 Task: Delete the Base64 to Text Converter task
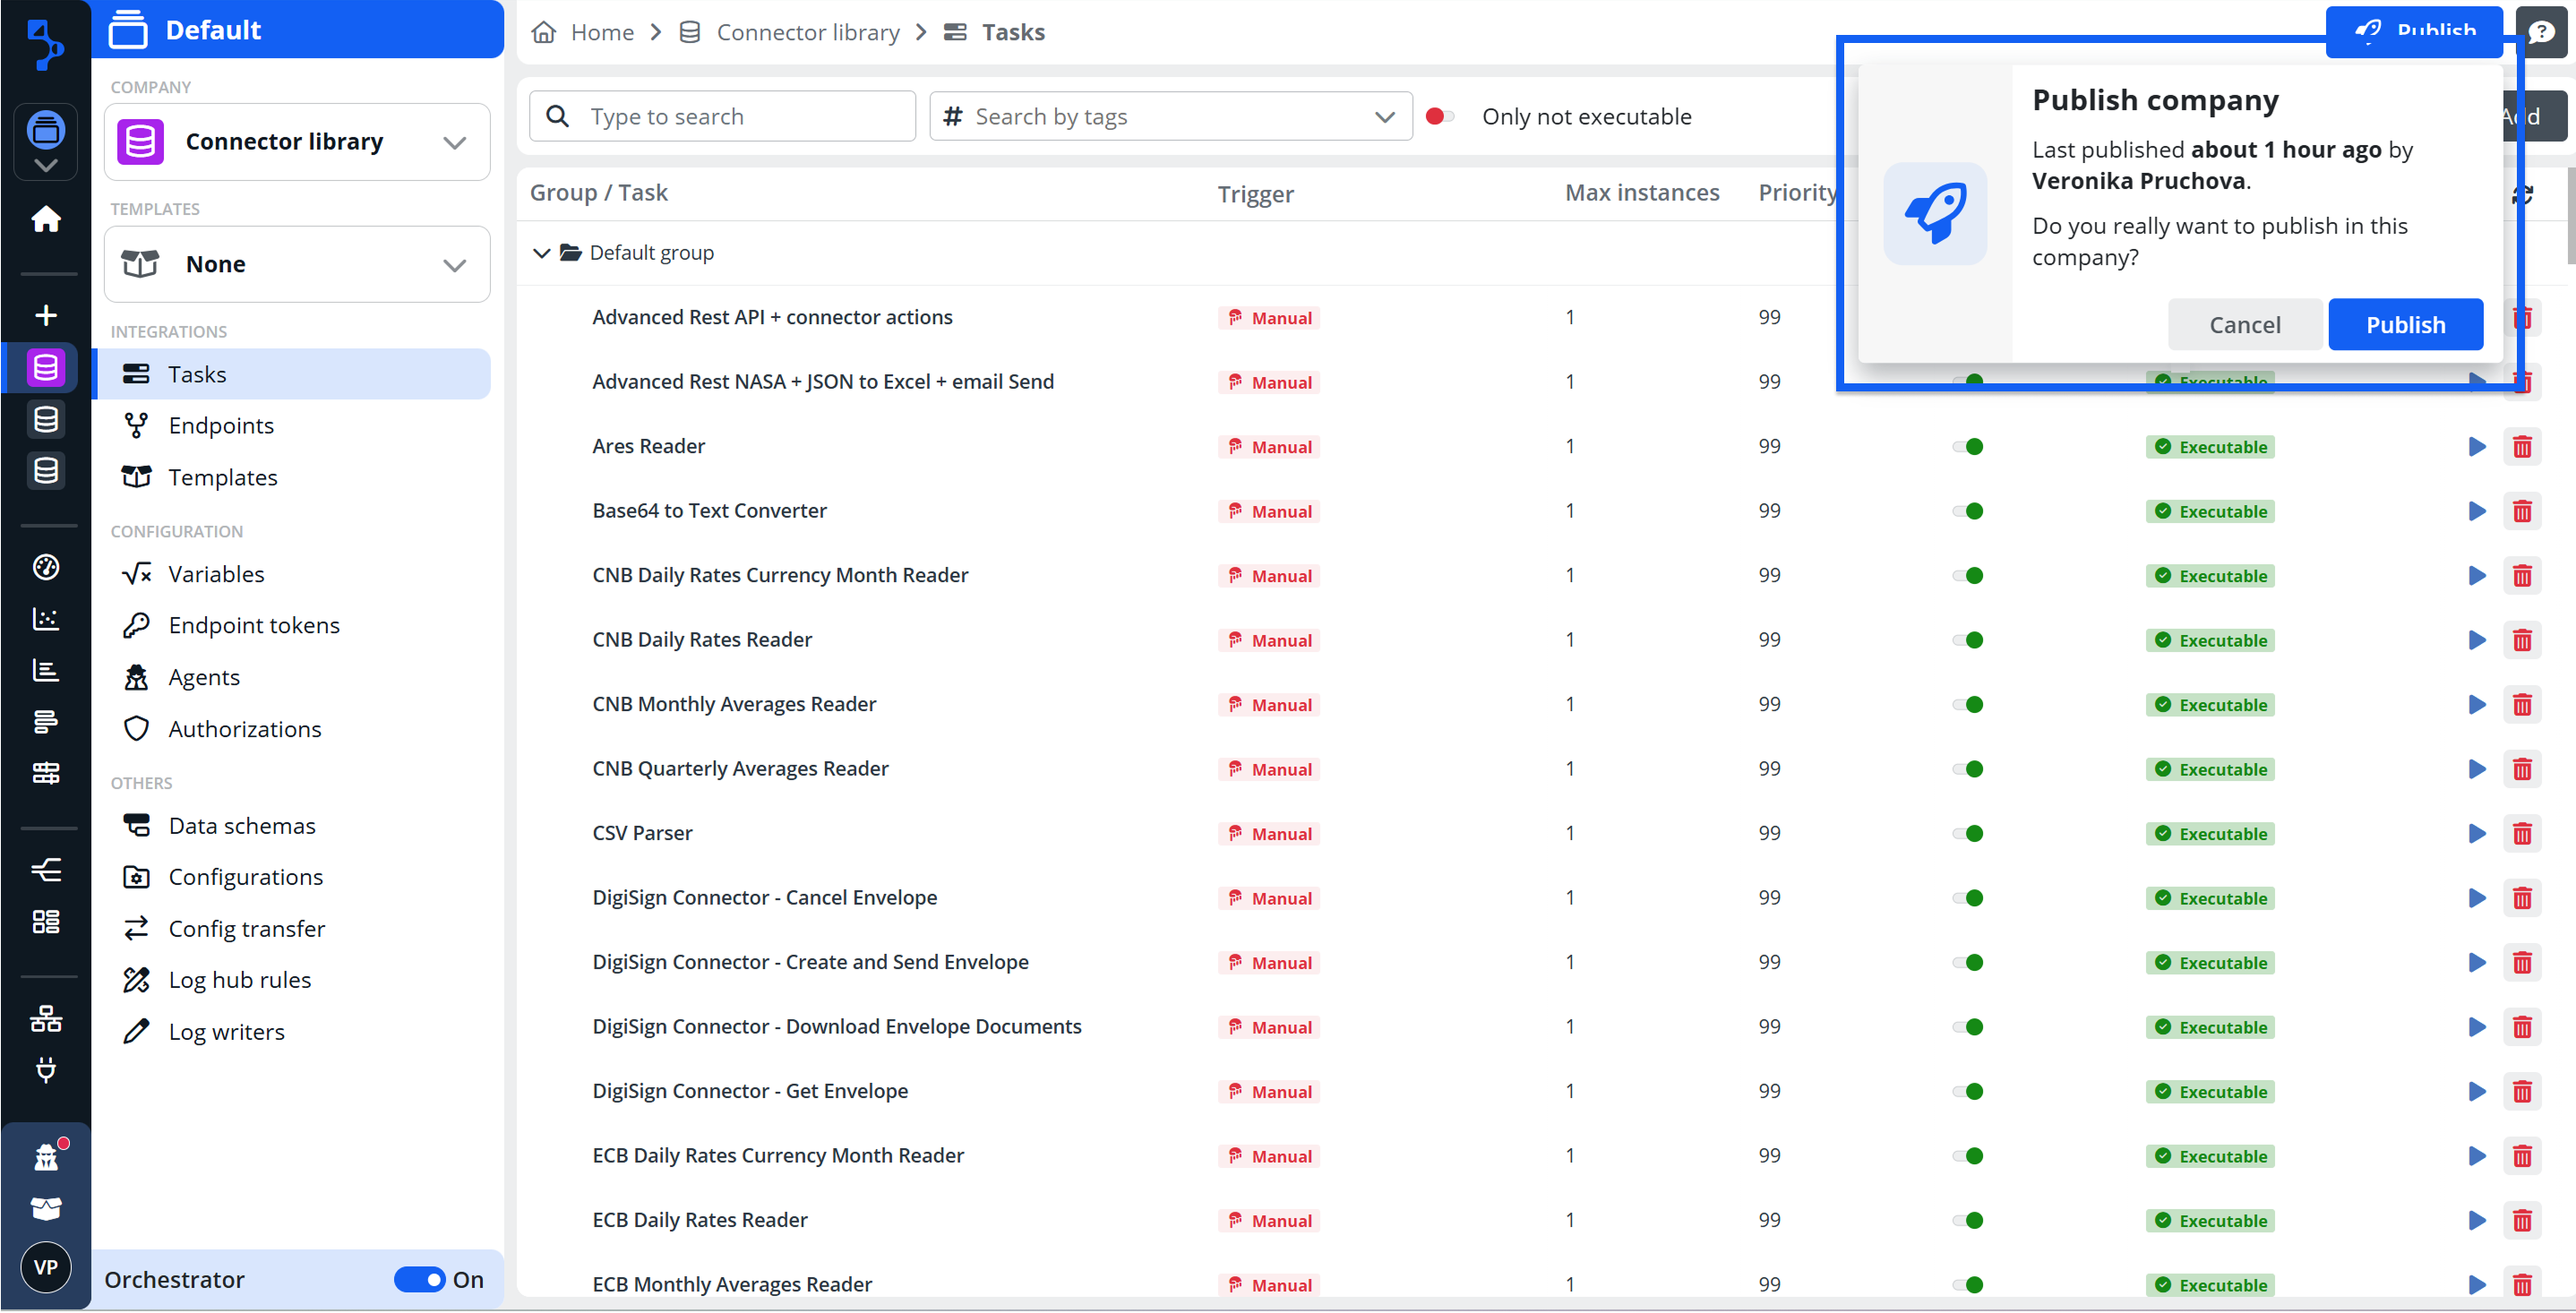[2521, 512]
